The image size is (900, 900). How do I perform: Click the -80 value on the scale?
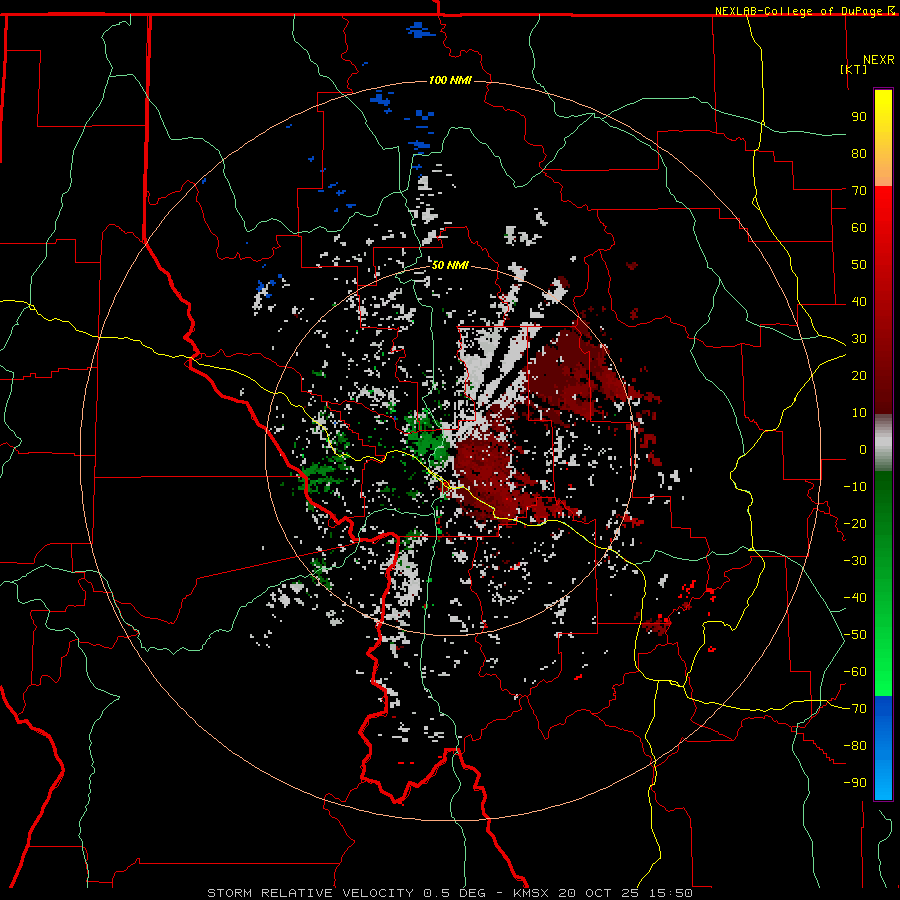point(855,746)
